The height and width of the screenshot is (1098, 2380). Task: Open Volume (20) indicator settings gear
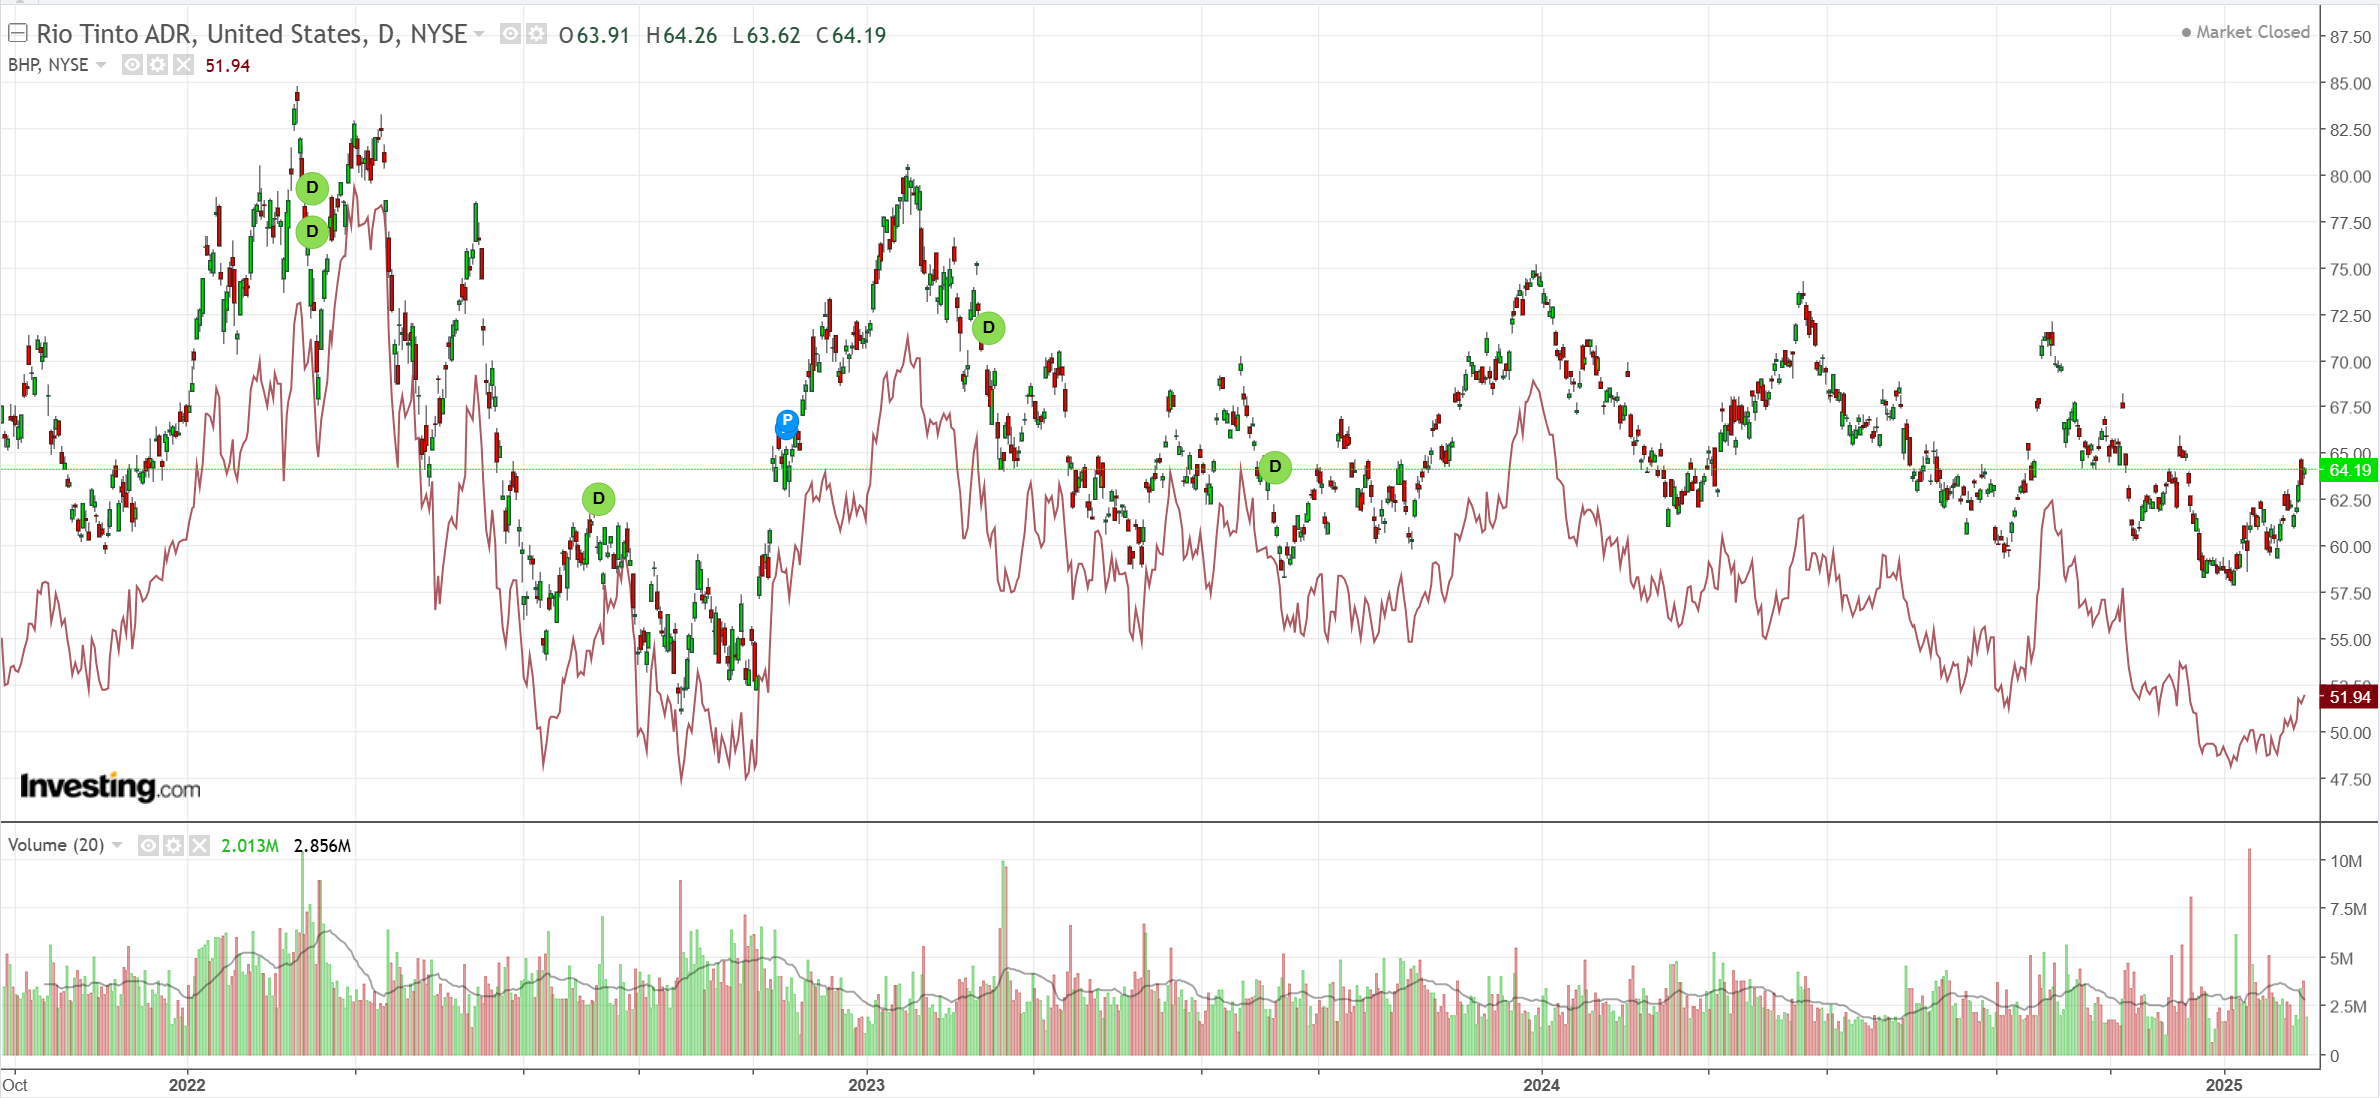[x=173, y=846]
